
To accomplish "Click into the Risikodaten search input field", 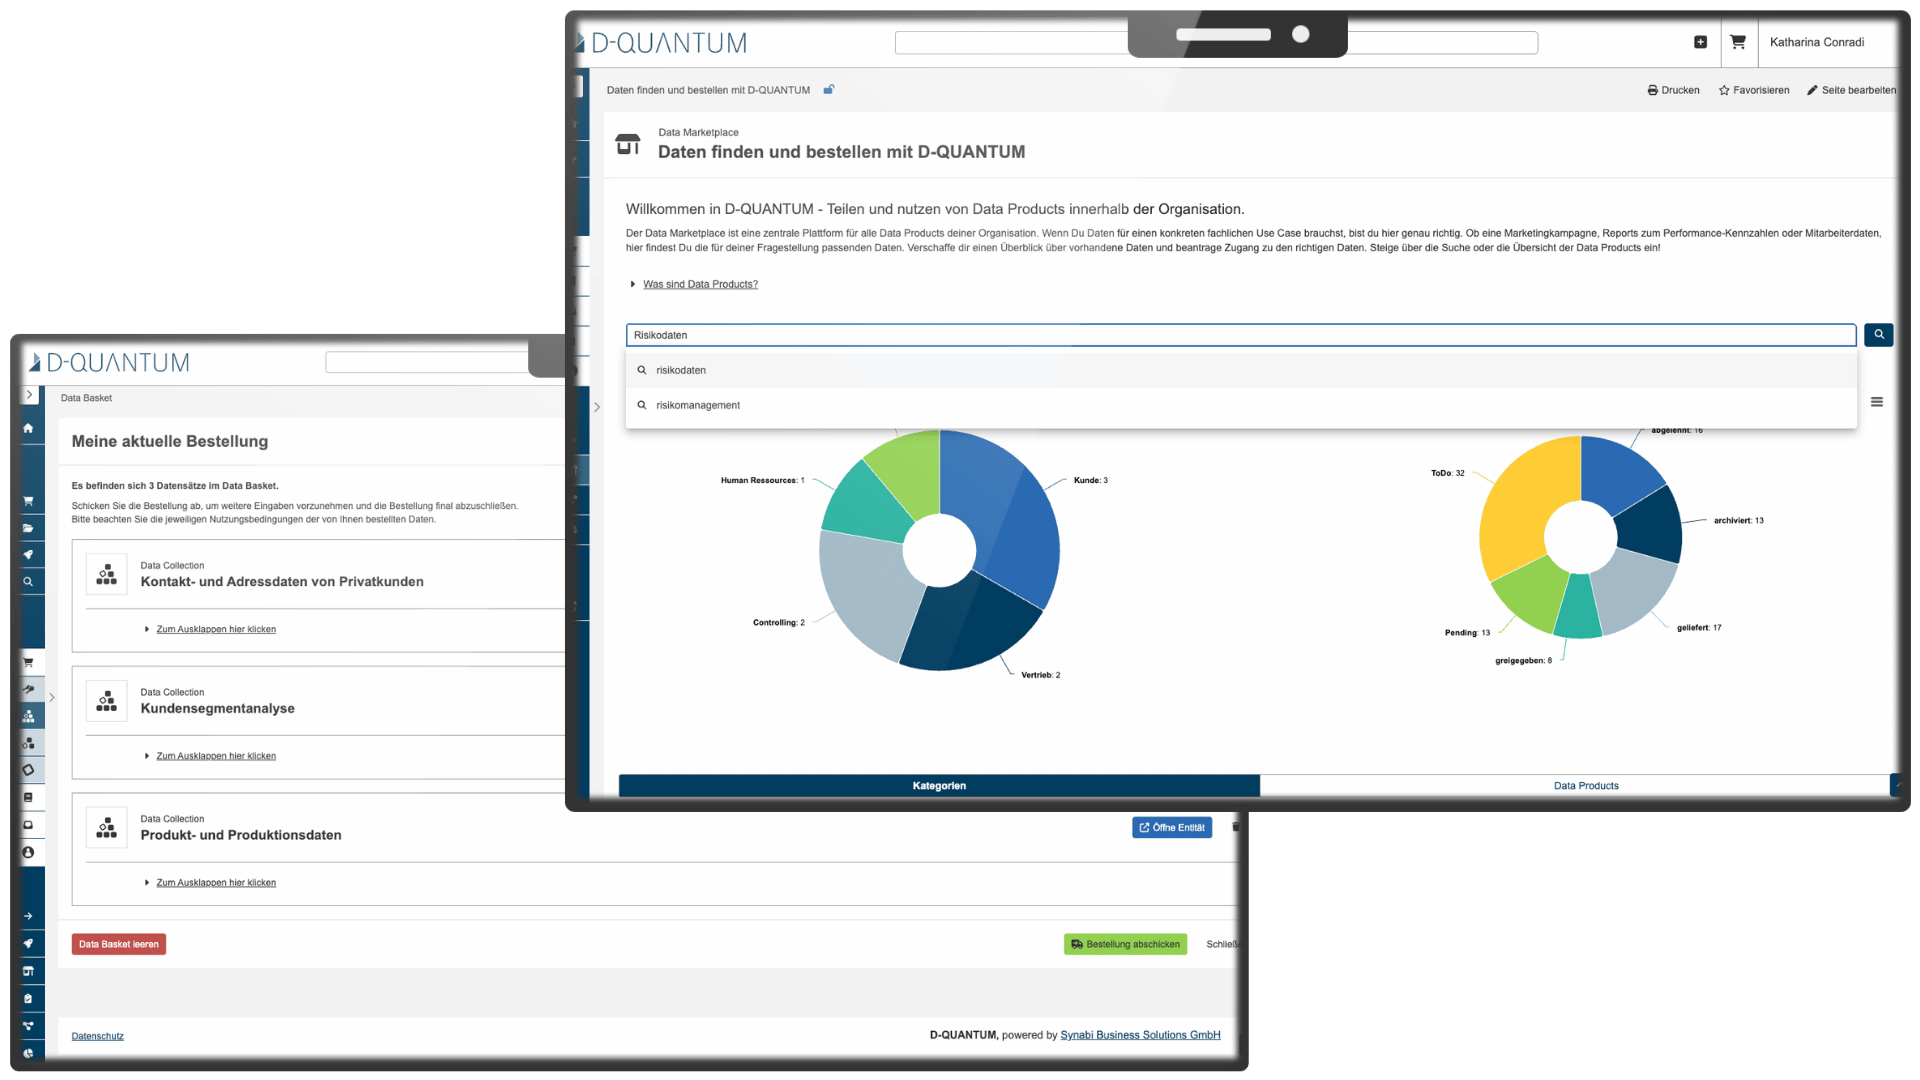I will click(1240, 335).
